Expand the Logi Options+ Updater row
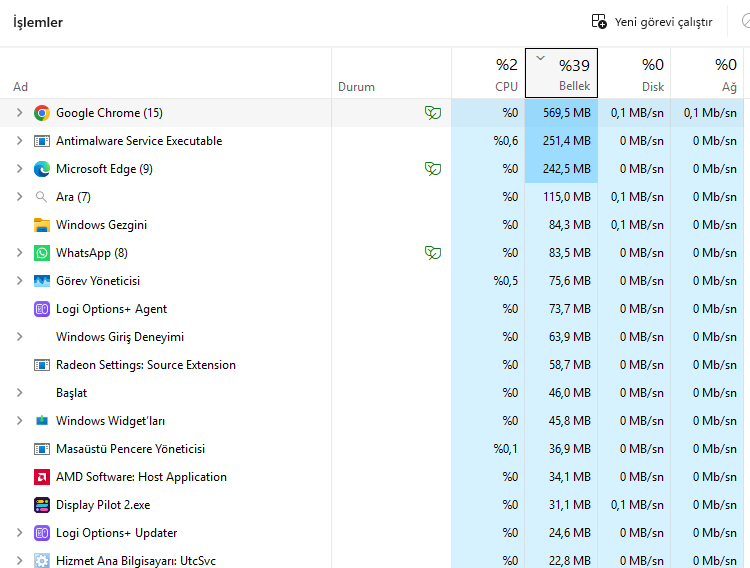The height and width of the screenshot is (568, 750). point(19,533)
